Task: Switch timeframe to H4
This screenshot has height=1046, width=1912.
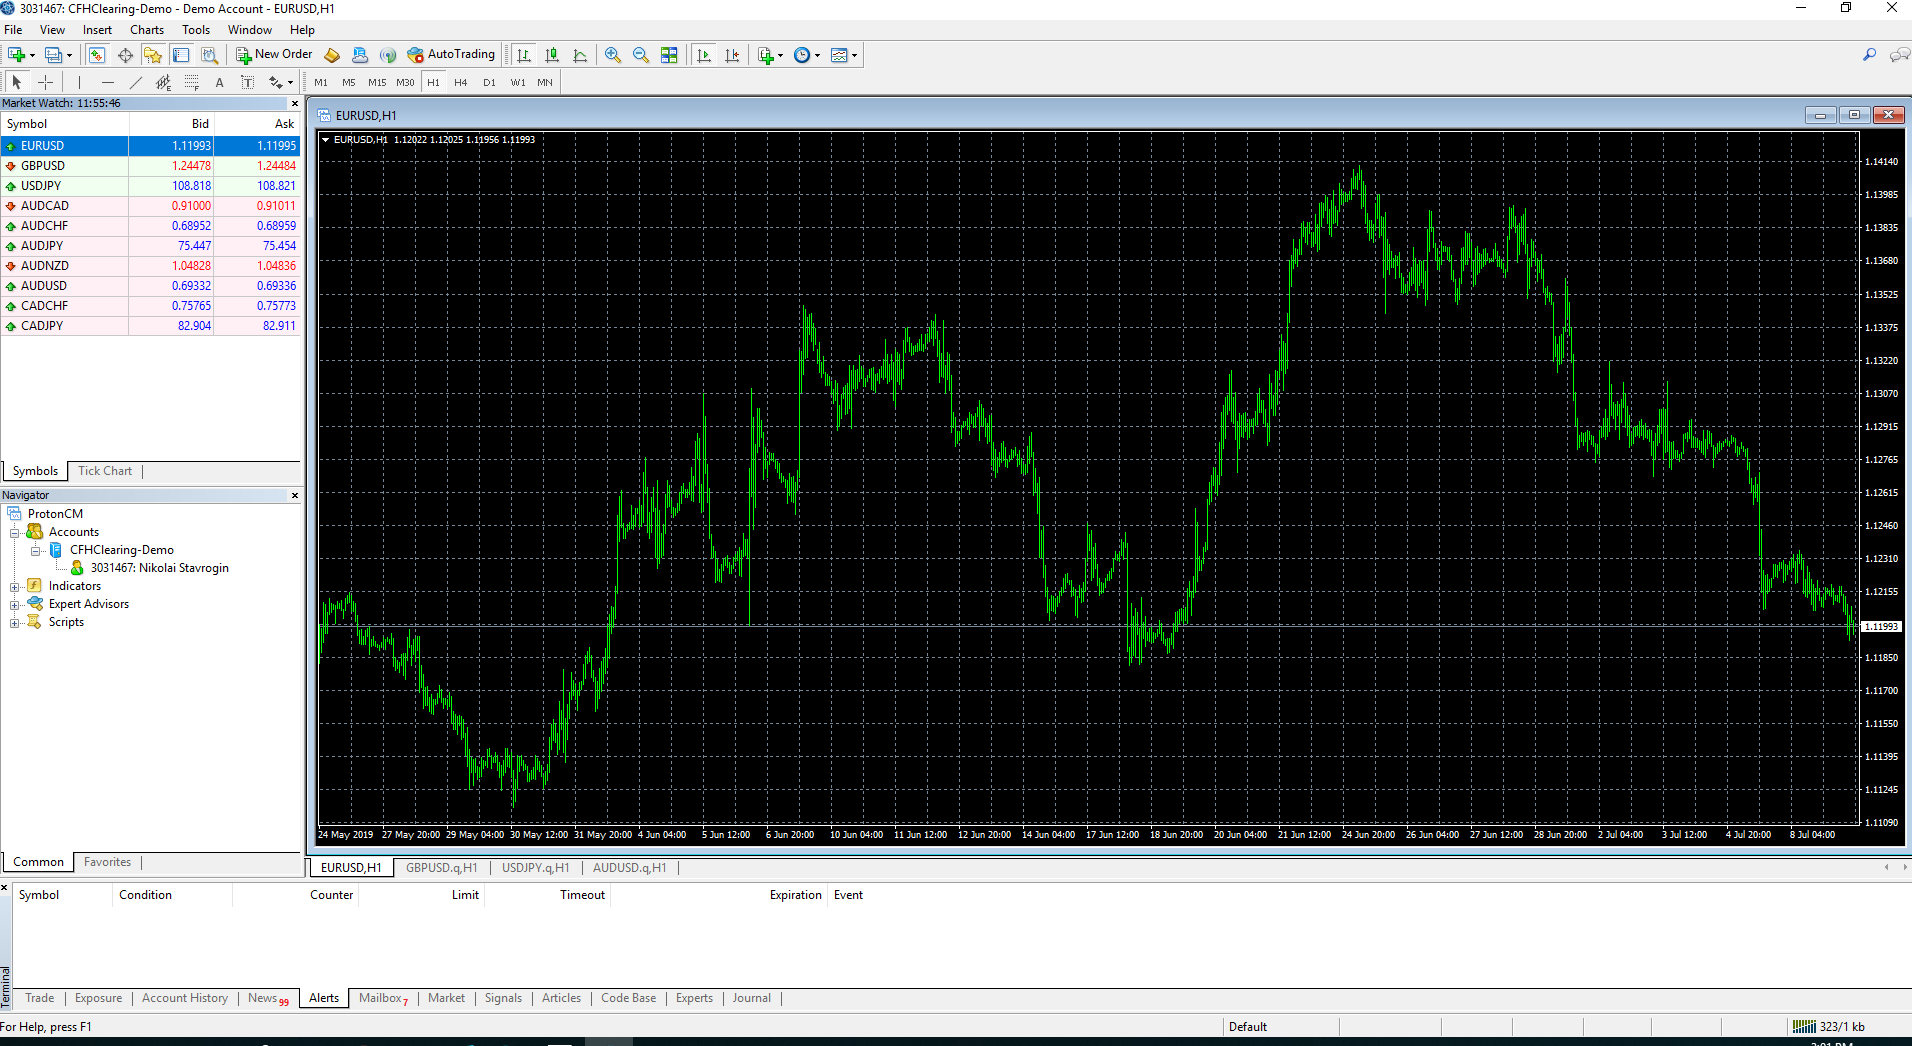Action: [461, 82]
